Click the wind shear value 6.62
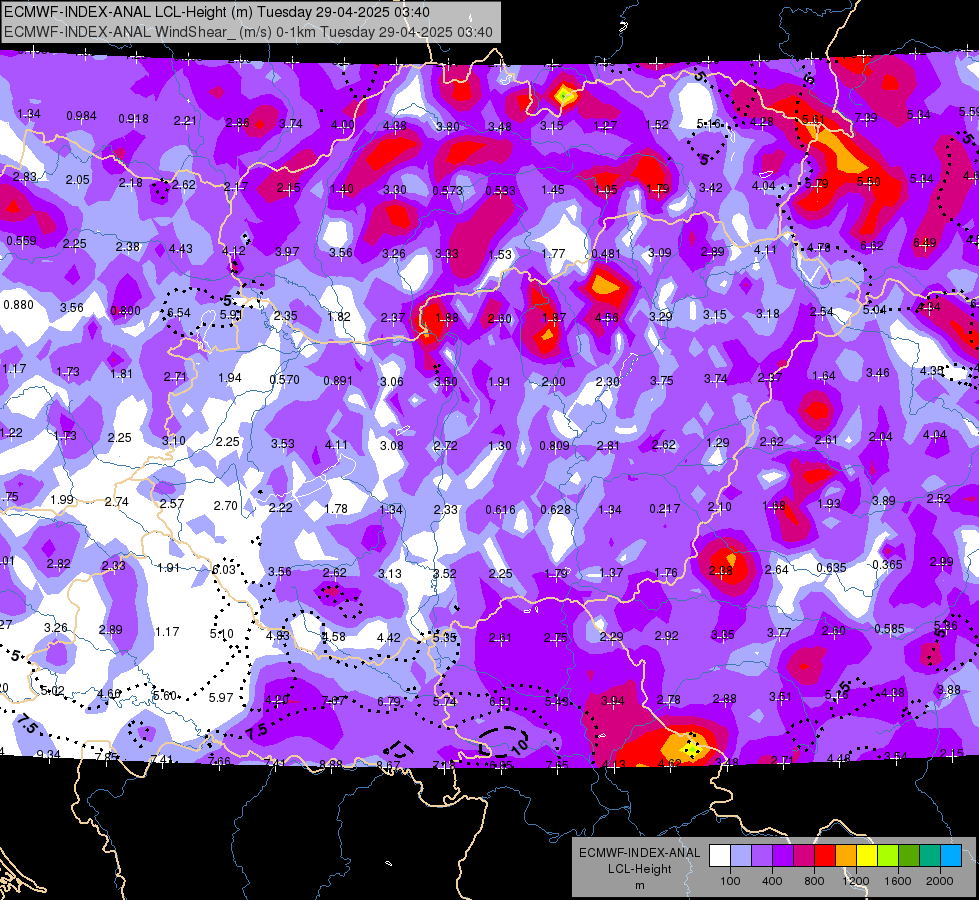The image size is (979, 900). pos(871,245)
